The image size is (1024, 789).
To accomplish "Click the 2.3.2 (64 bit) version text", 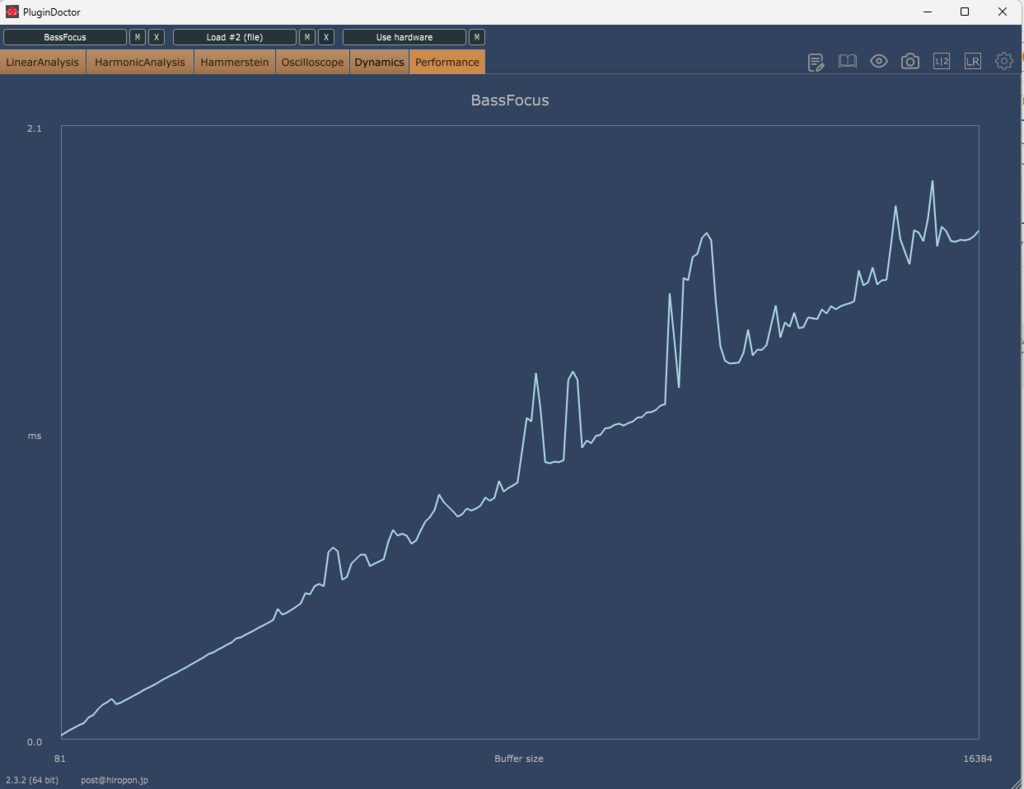I will point(32,780).
